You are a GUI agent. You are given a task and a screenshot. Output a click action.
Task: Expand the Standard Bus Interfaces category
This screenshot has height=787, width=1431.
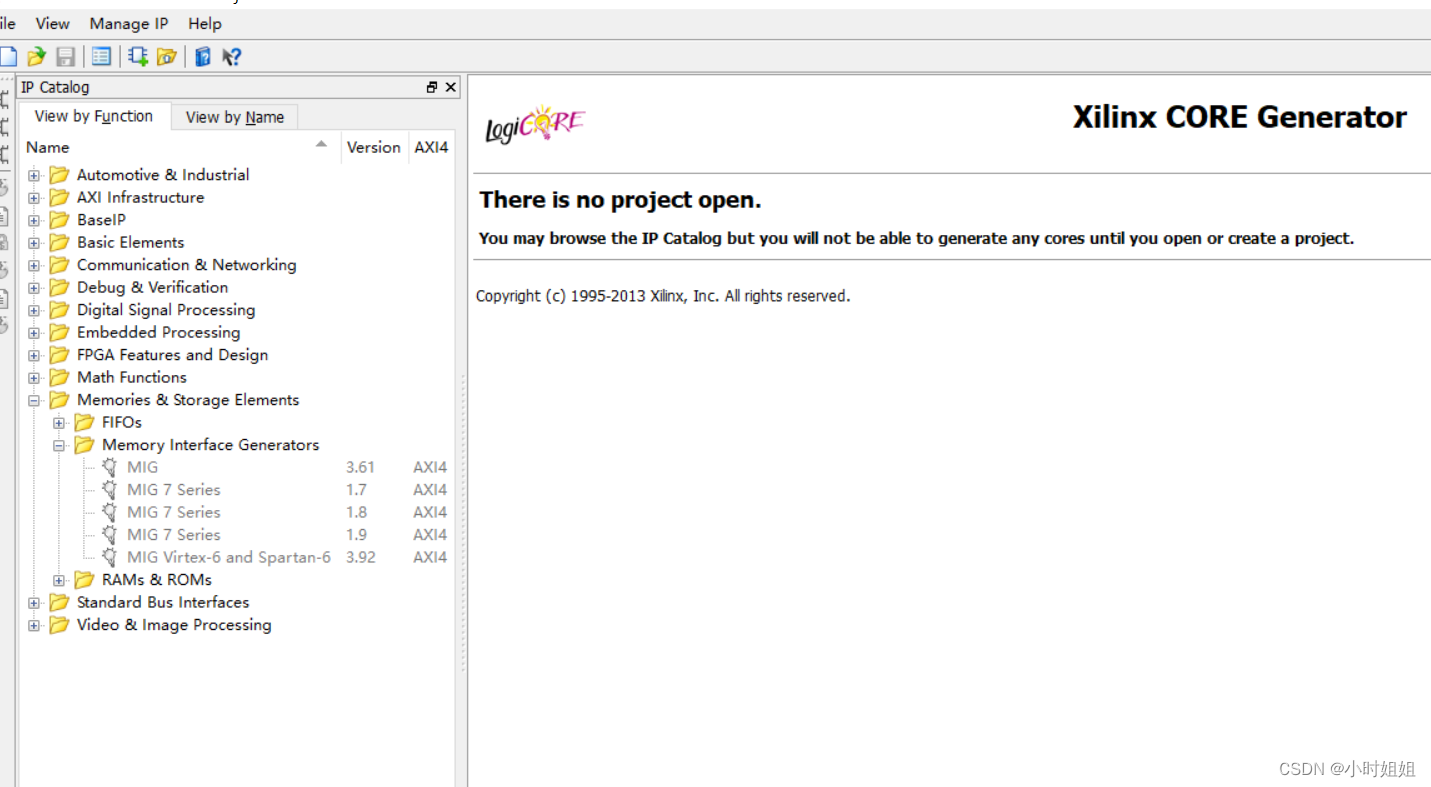pos(34,603)
